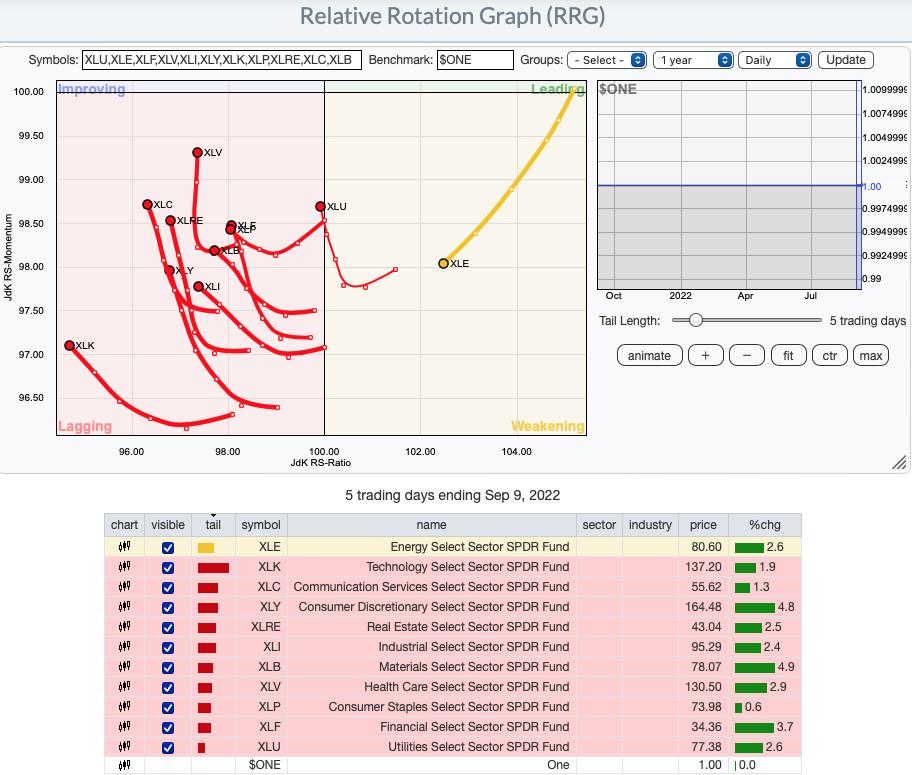The width and height of the screenshot is (912, 775).
Task: Sort table by price column
Action: pyautogui.click(x=703, y=525)
